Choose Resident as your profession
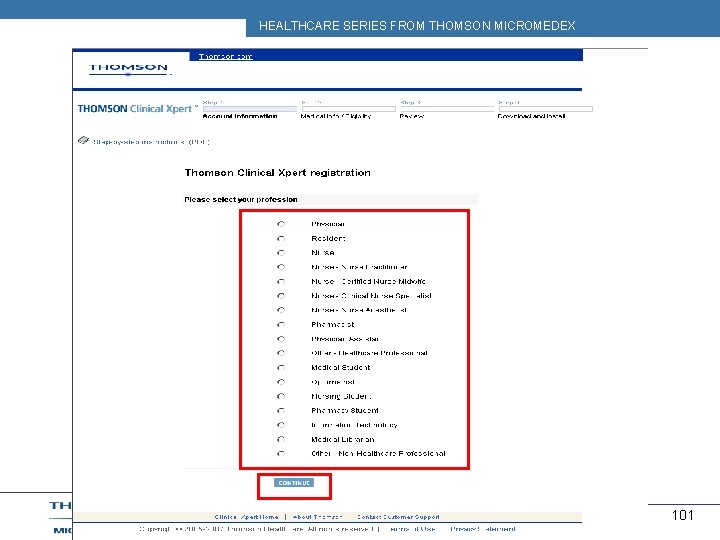Screen dimensions: 720x540 tap(281, 238)
